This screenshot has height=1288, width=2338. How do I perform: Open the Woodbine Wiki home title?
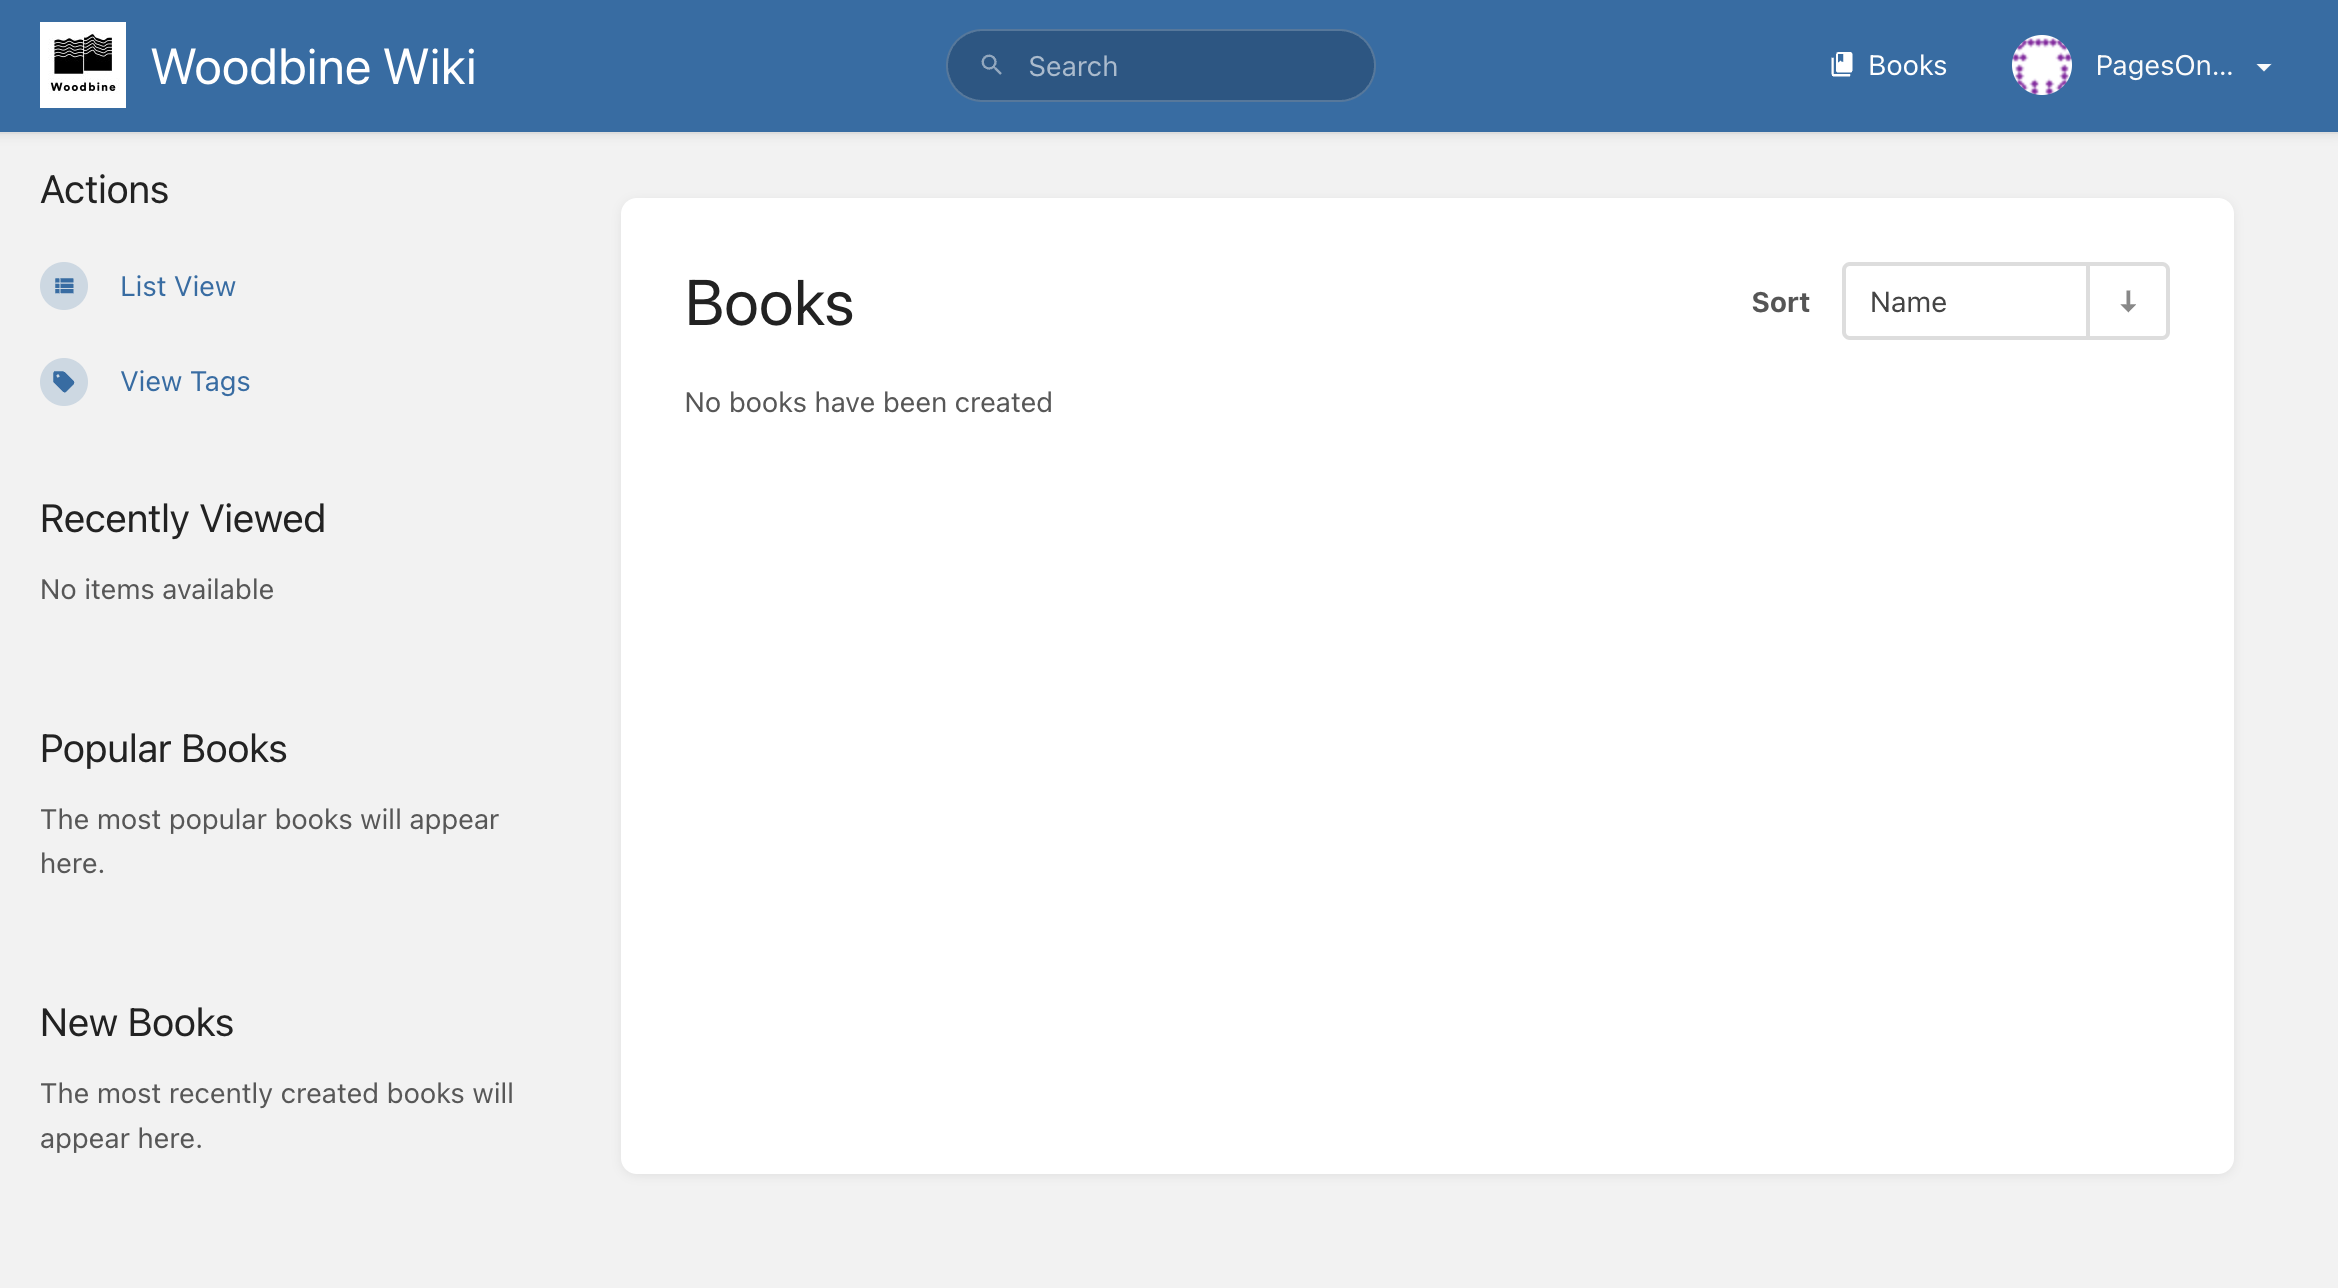click(x=313, y=66)
